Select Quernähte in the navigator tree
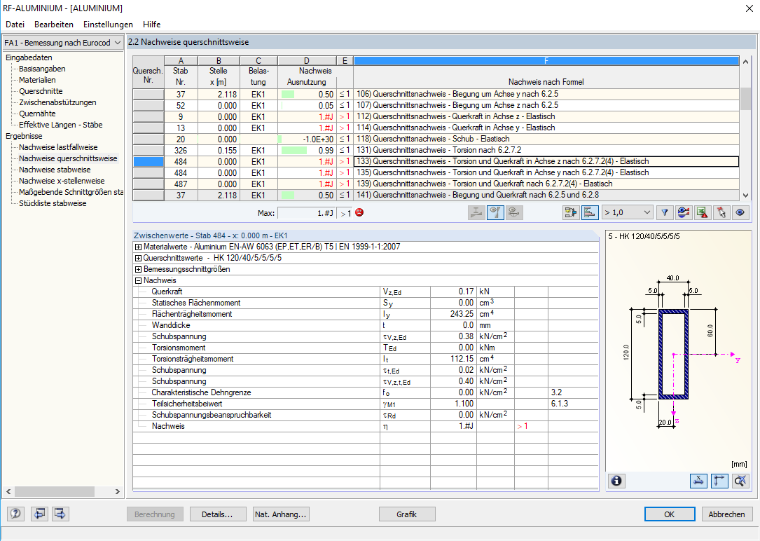The height and width of the screenshot is (541, 760). pyautogui.click(x=37, y=113)
